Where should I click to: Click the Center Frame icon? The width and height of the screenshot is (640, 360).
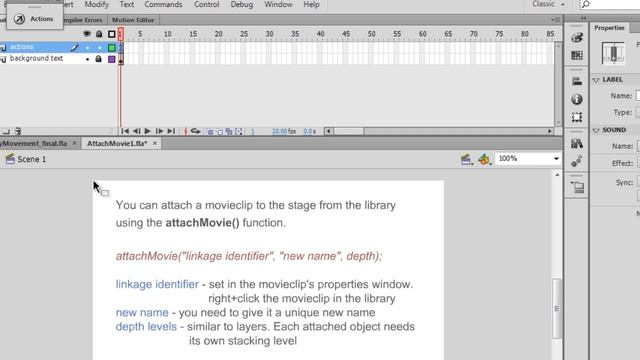(186, 131)
